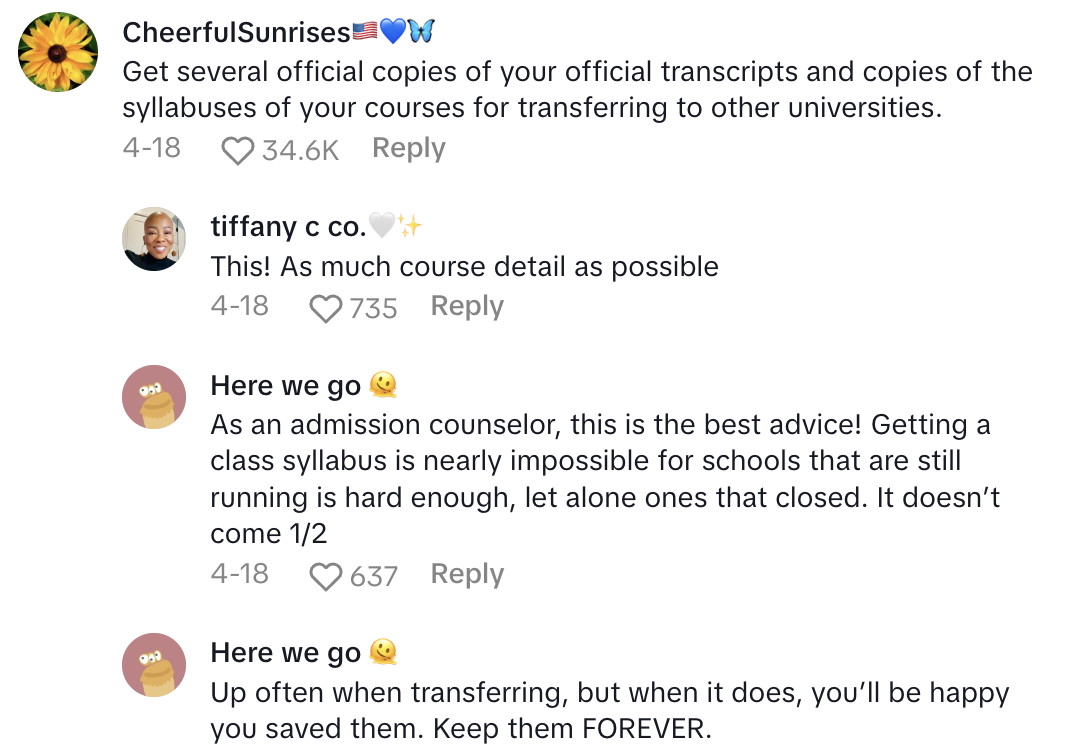Screen dimensions: 1072x750
Task: Click the 735 like count
Action: (373, 308)
